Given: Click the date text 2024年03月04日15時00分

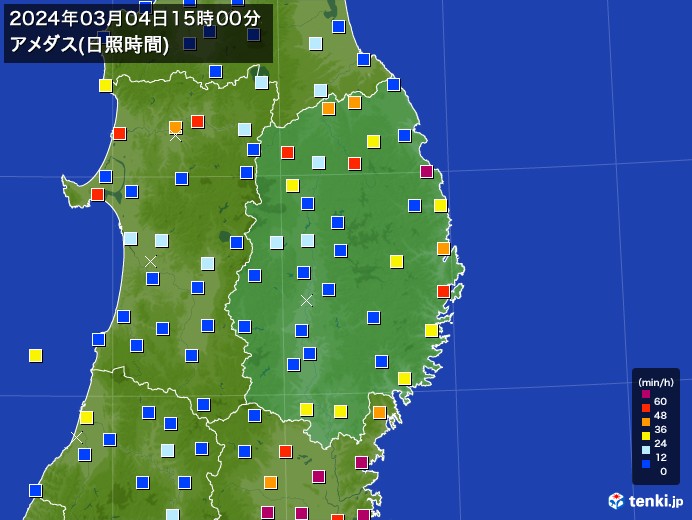Looking at the screenshot, I should pyautogui.click(x=135, y=19).
